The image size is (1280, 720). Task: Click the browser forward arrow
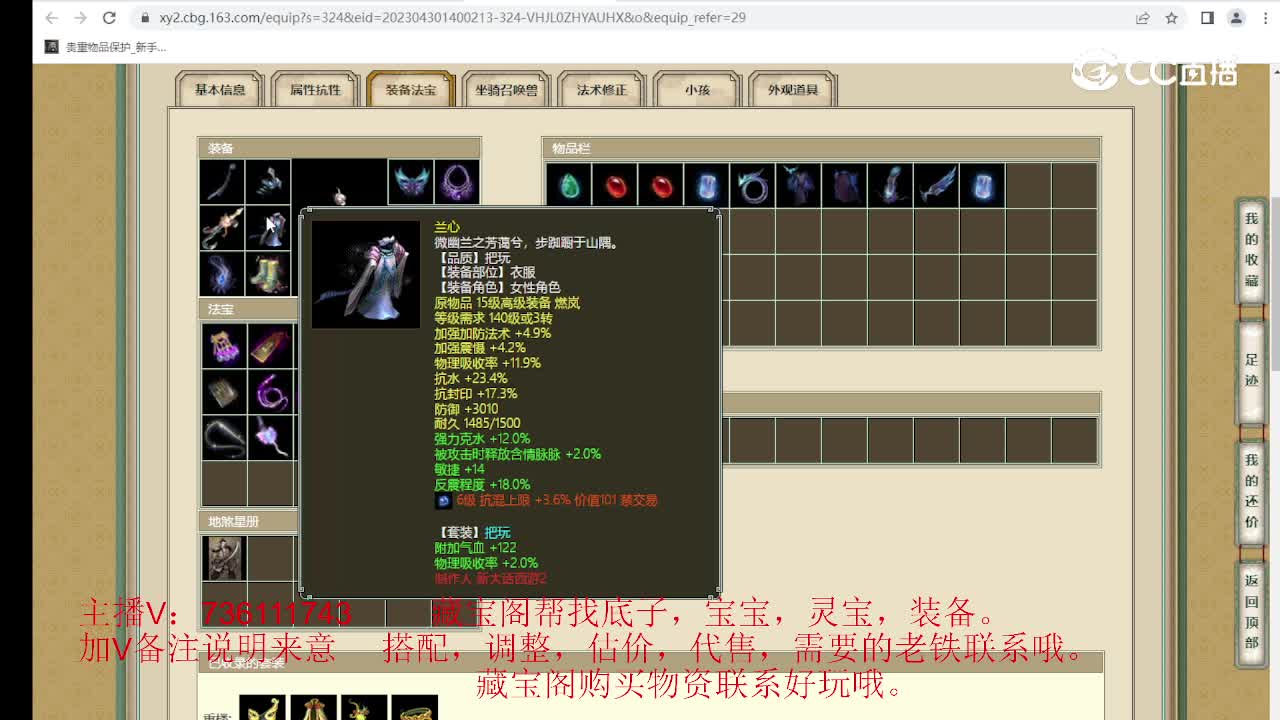tap(81, 17)
